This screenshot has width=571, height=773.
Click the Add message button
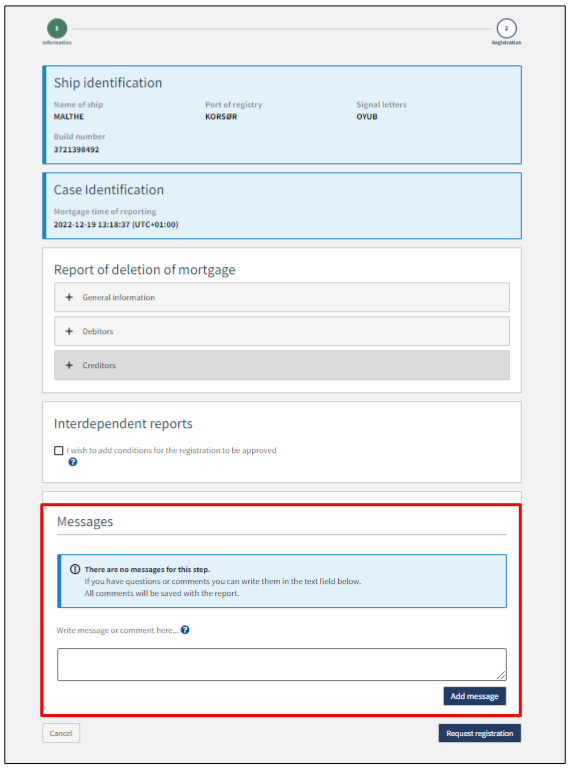[x=474, y=696]
